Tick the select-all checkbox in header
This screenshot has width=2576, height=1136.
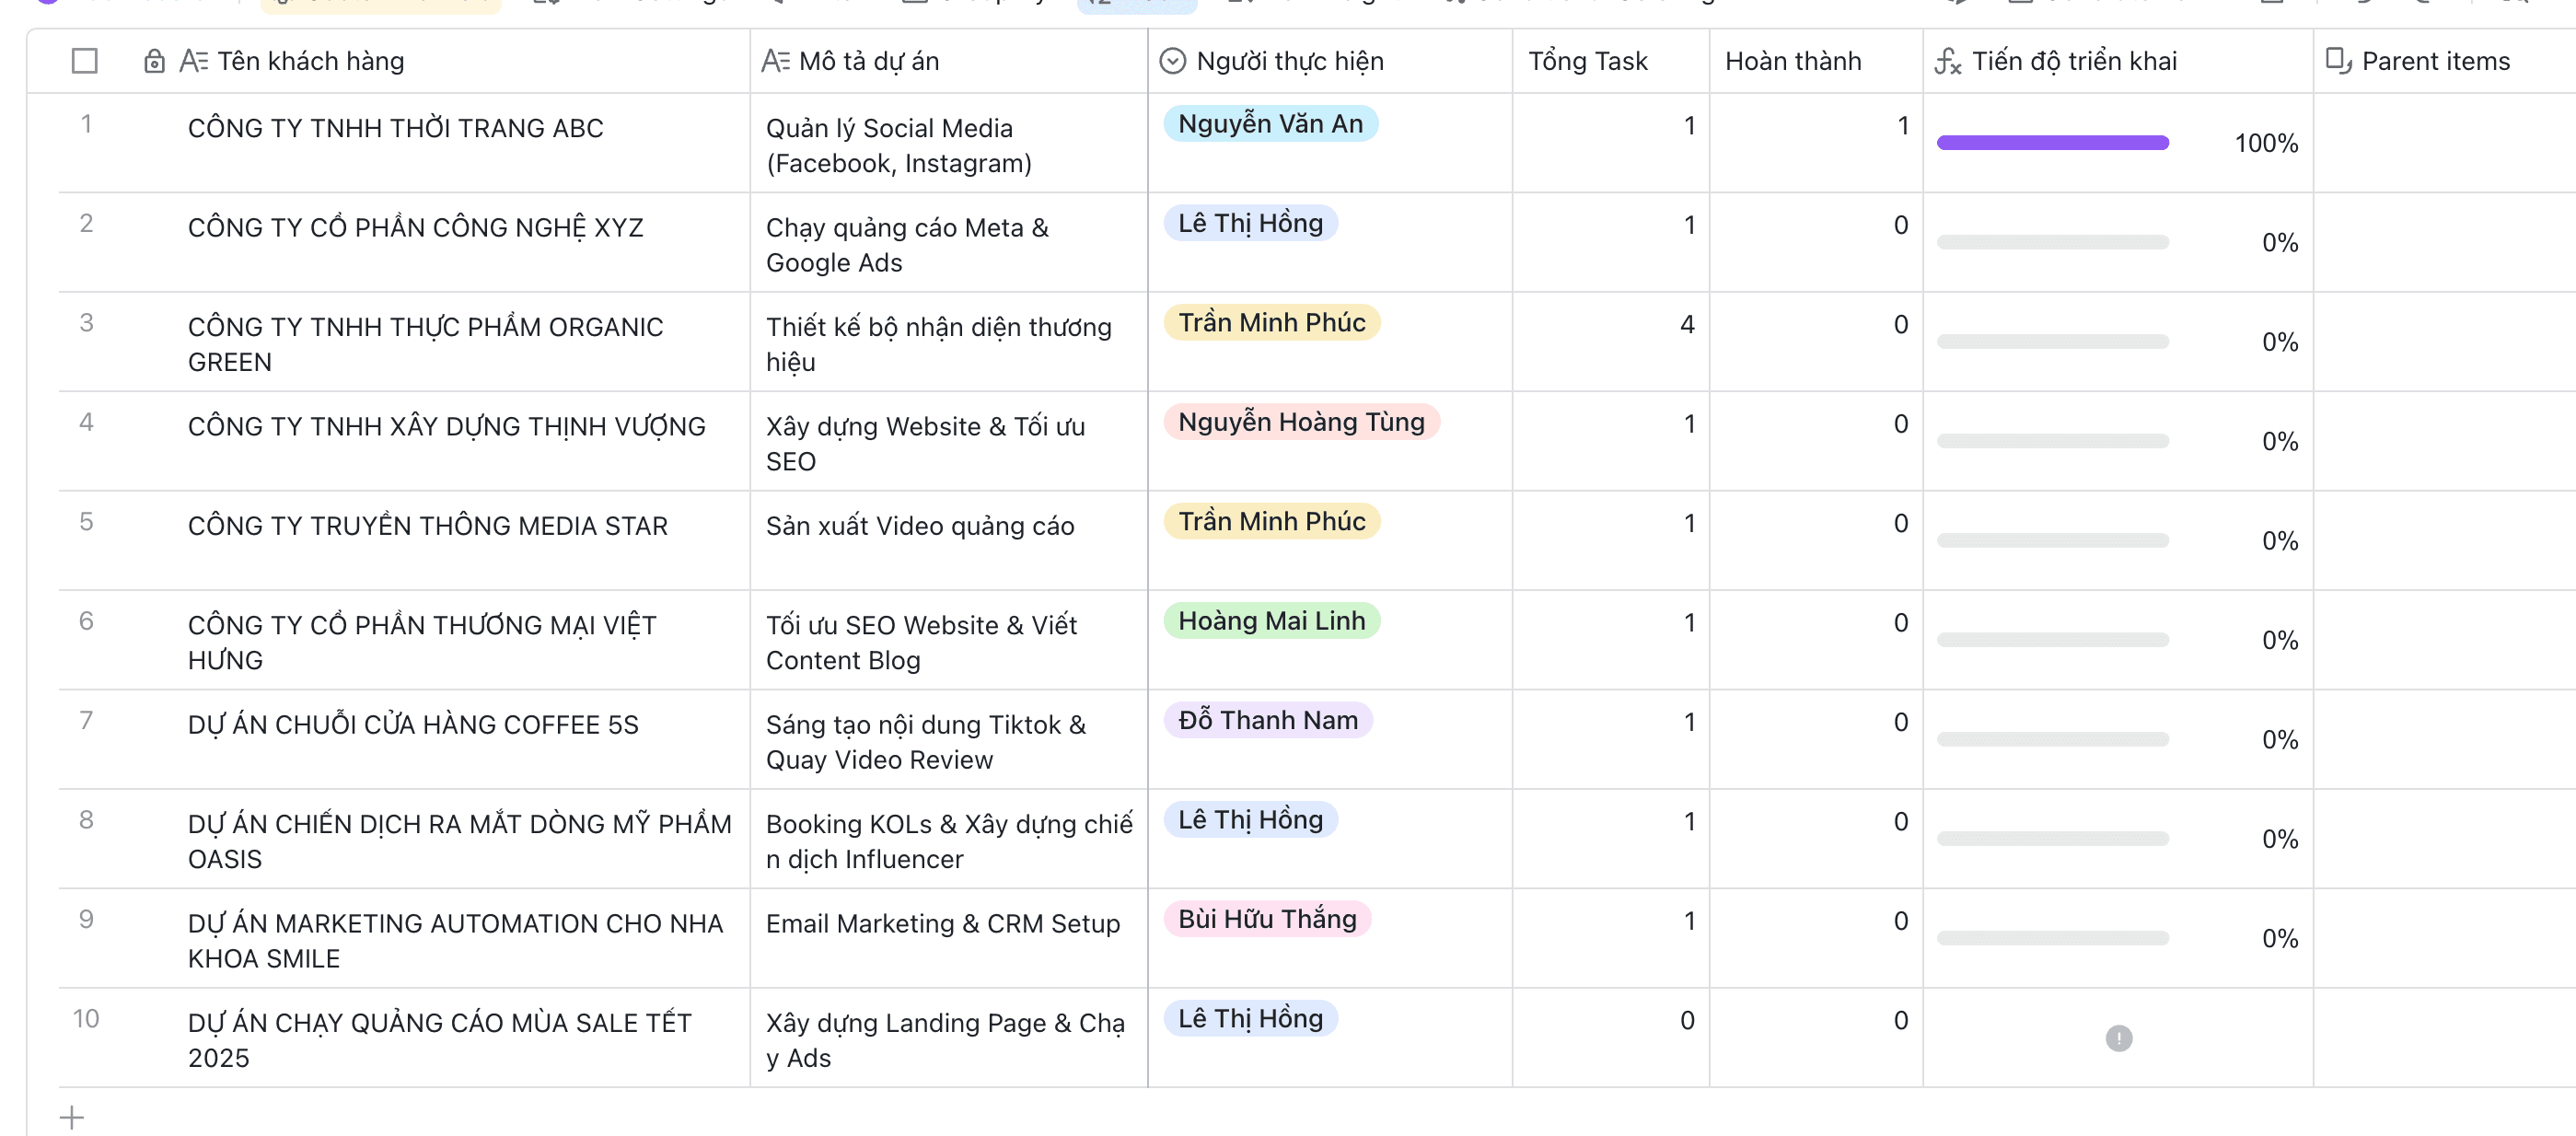pos(85,62)
